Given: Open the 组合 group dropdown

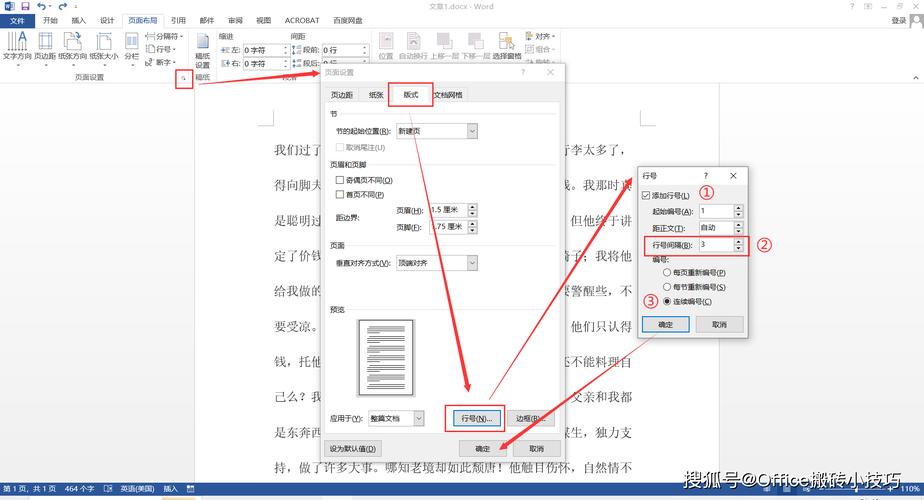Looking at the screenshot, I should [540, 50].
